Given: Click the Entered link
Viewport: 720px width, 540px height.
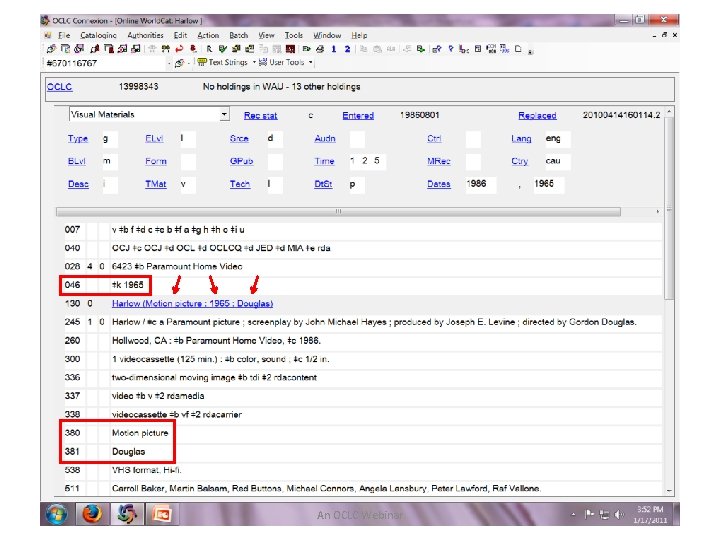Looking at the screenshot, I should [358, 116].
